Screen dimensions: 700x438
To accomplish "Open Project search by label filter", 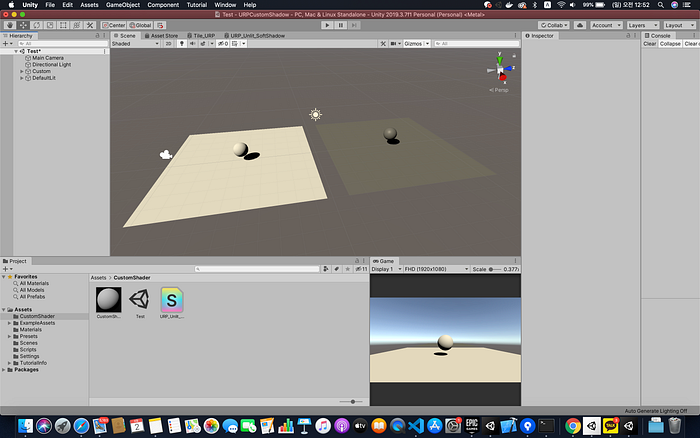I will [x=337, y=269].
